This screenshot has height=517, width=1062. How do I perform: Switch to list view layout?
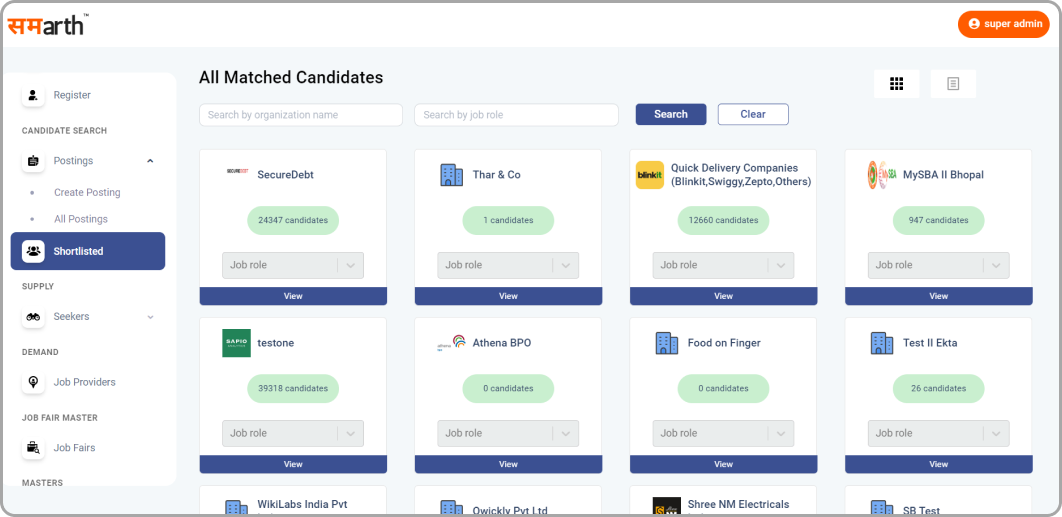(952, 84)
